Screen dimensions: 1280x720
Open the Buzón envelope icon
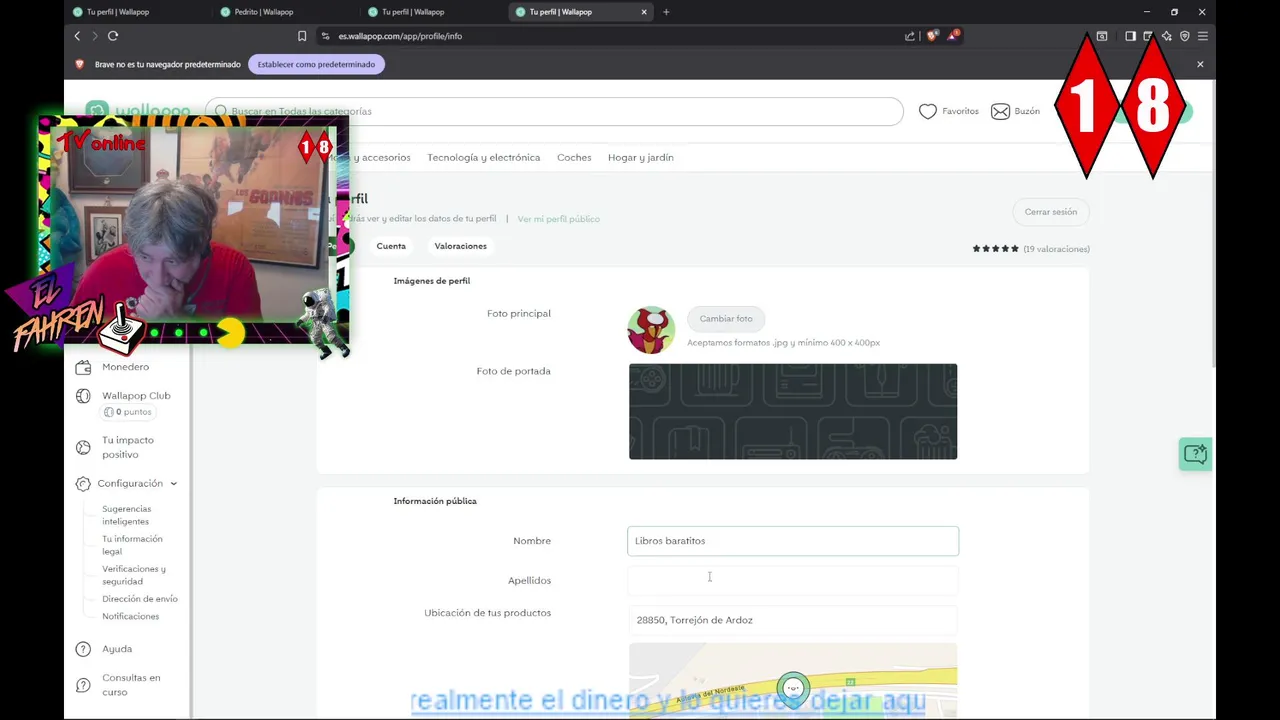(x=1000, y=111)
